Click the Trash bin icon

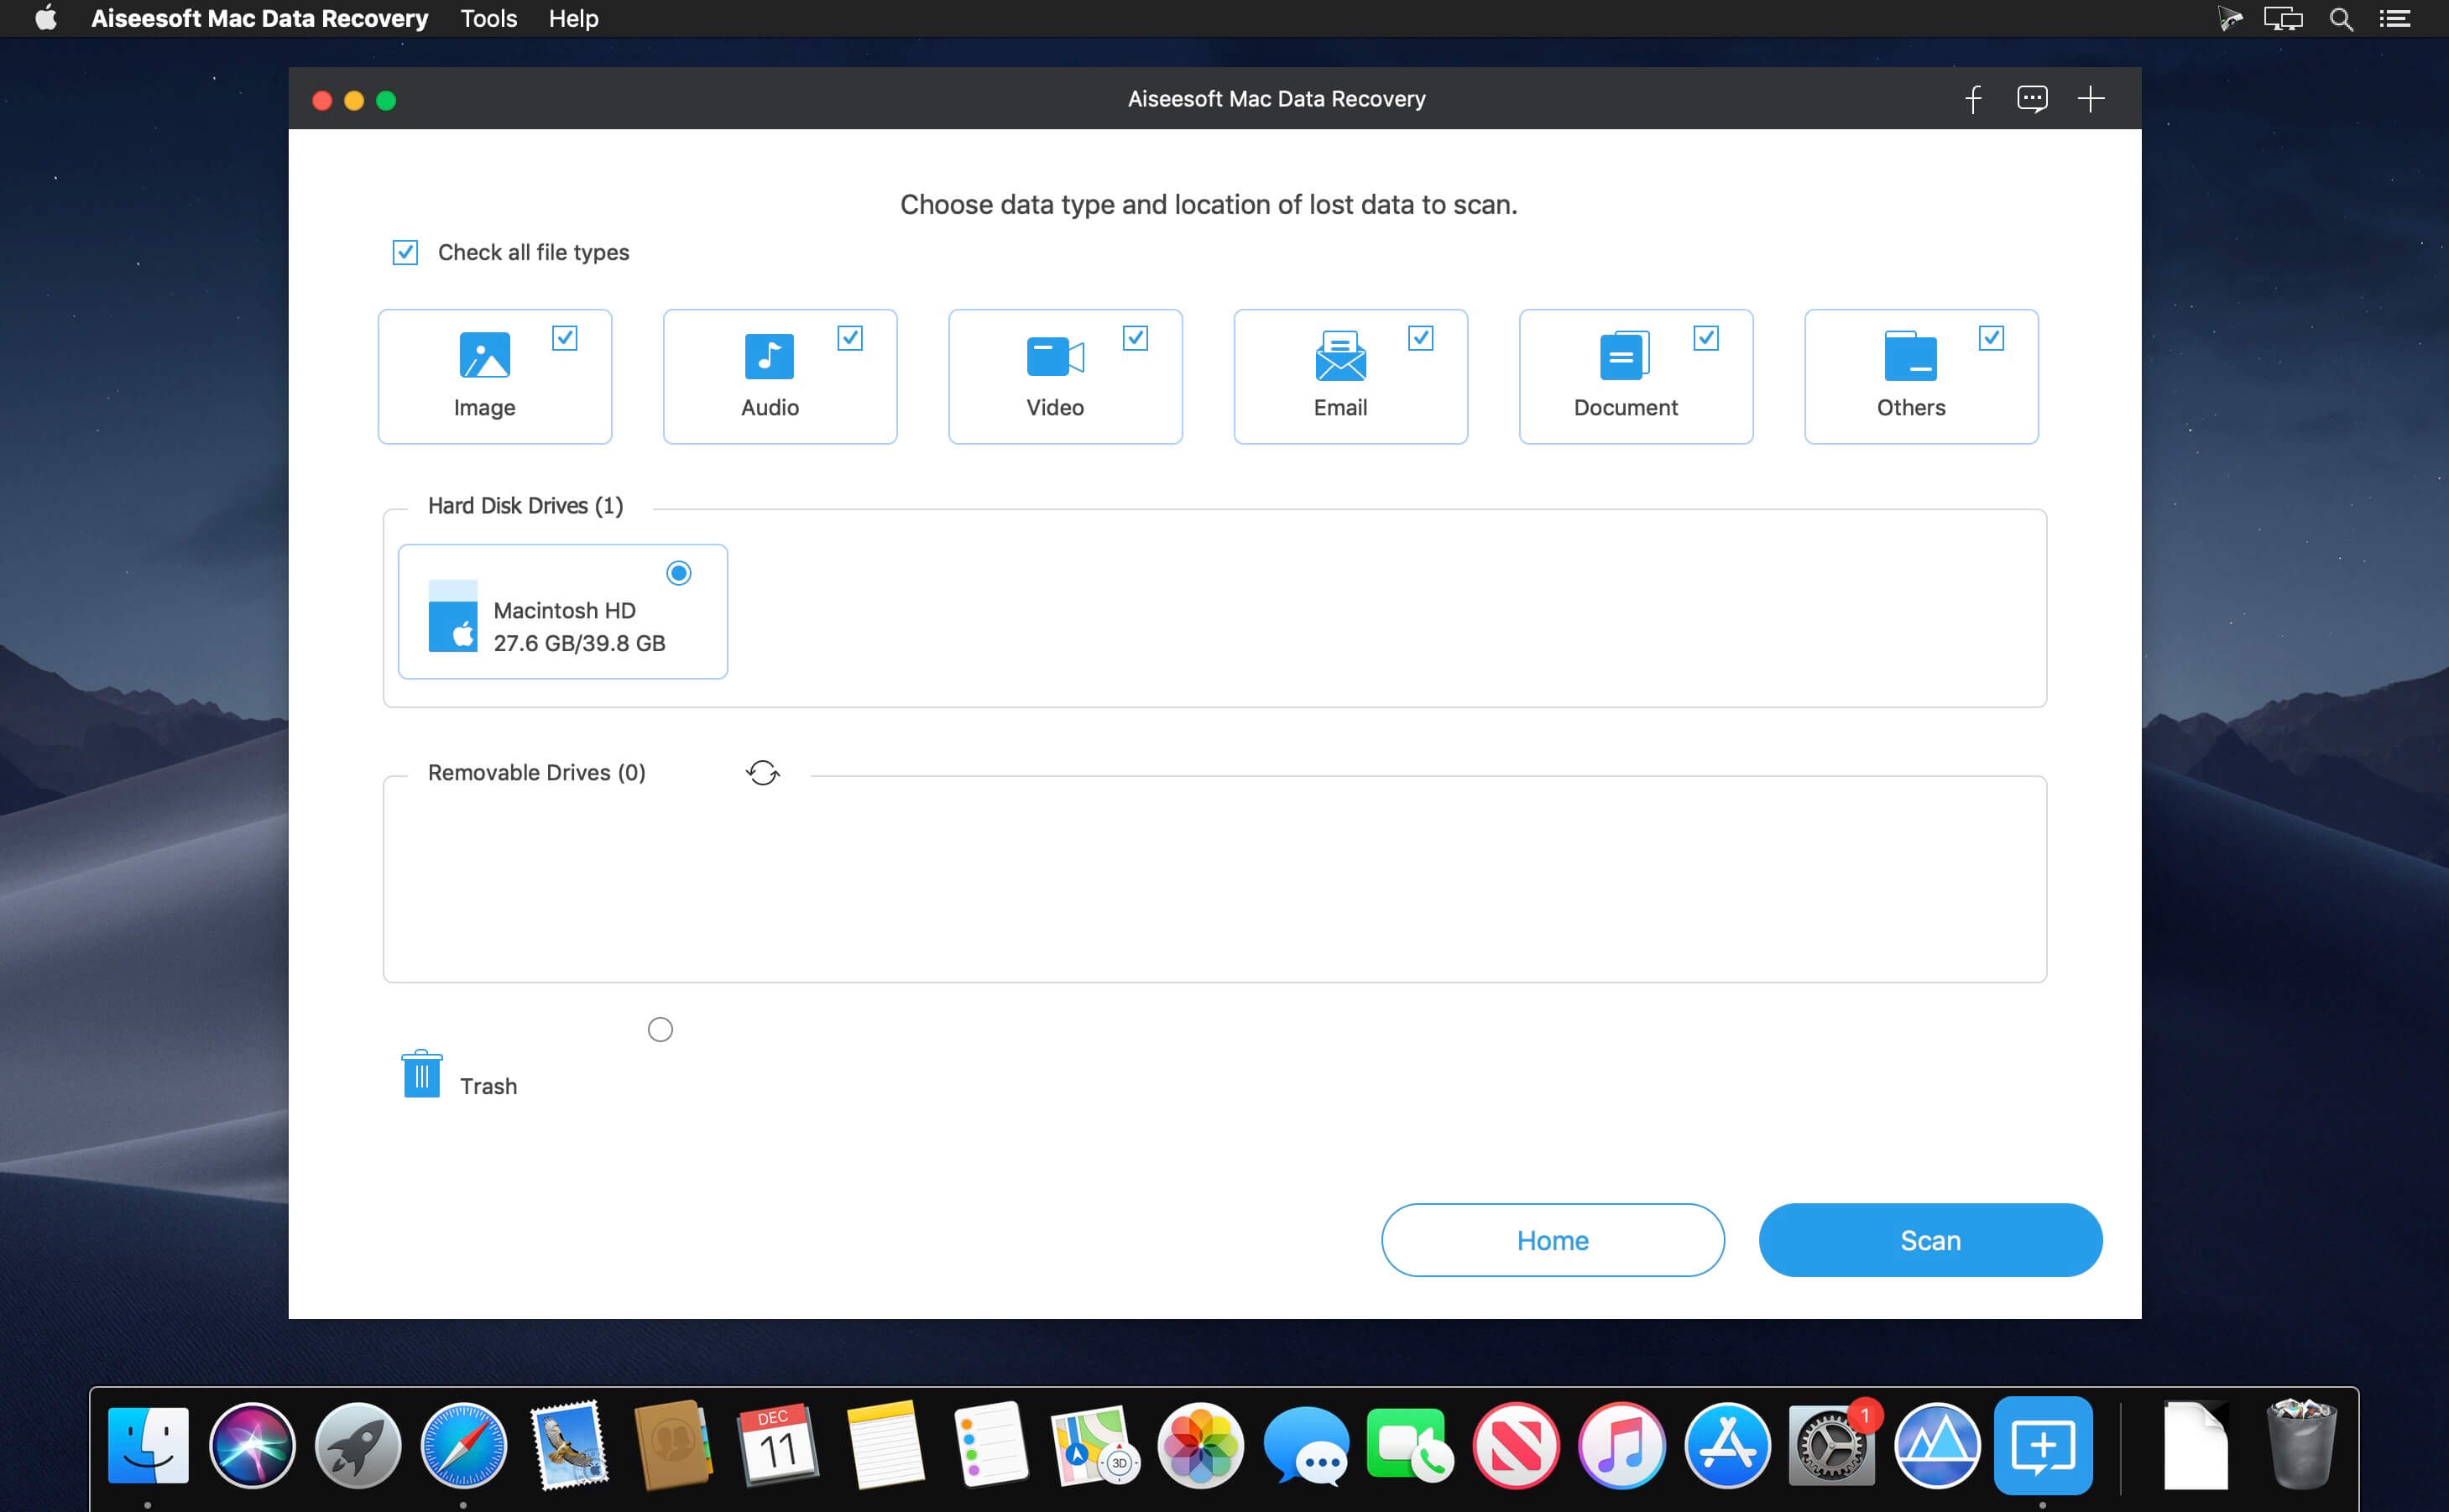pos(421,1074)
